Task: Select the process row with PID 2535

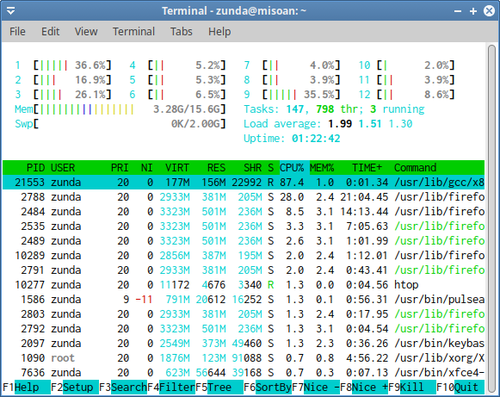Action: 243,226
